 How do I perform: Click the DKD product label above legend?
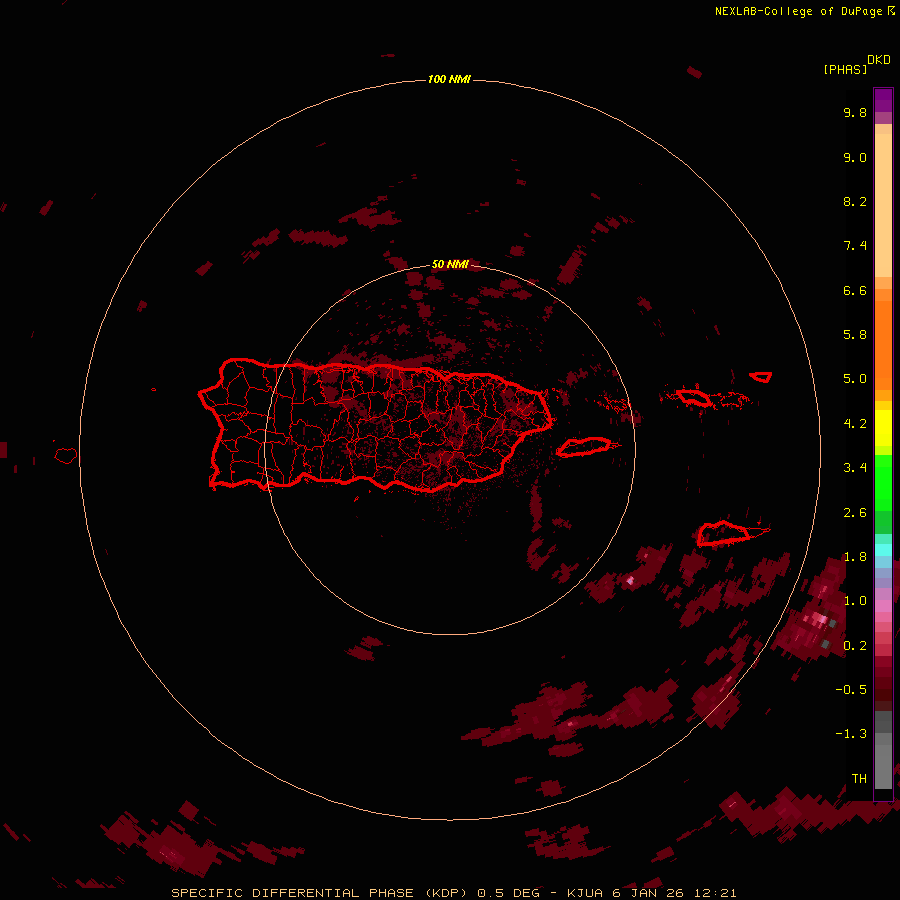pos(879,60)
